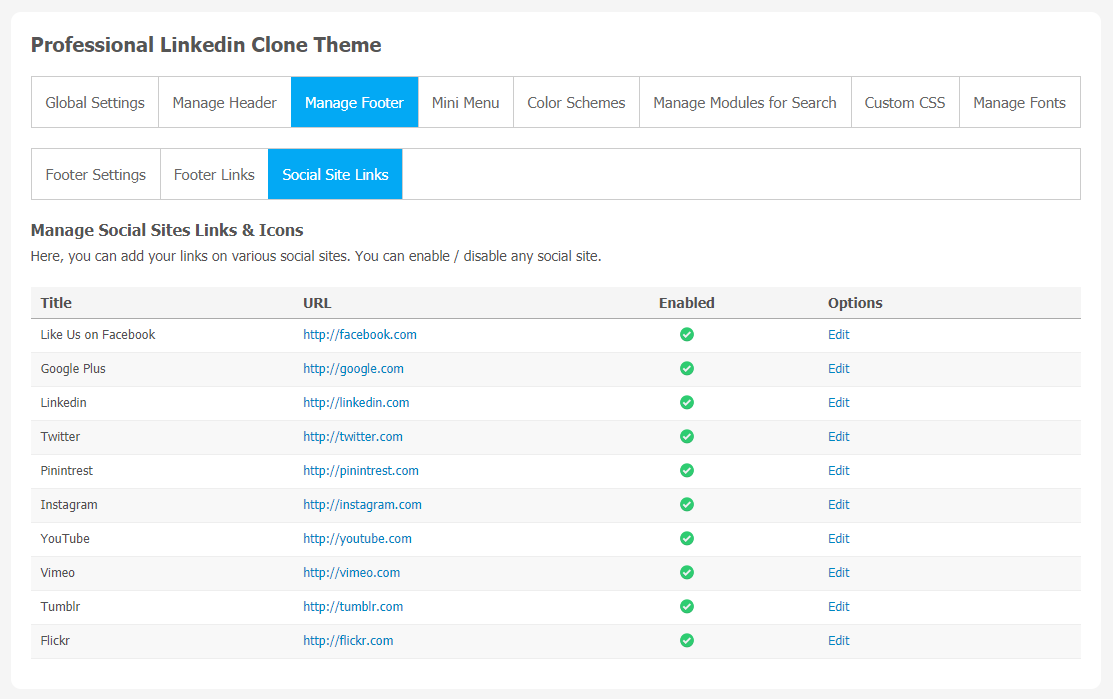This screenshot has height=699, width=1113.
Task: Click the Professional Linkedin Clone Theme heading
Action: coord(206,45)
